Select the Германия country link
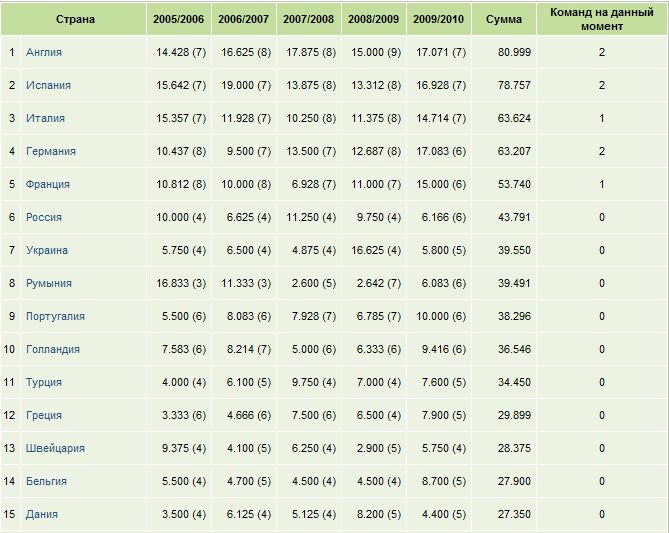Viewport: 669px width, 533px height. (51, 151)
